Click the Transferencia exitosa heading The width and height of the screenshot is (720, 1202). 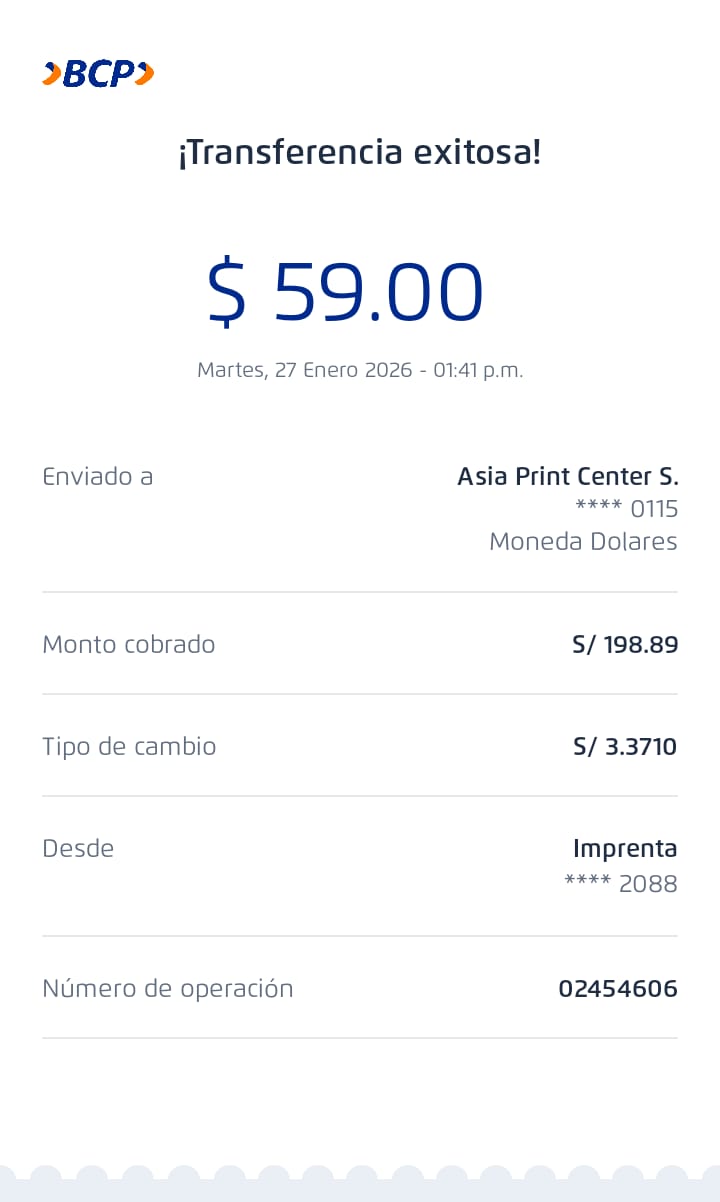point(360,153)
